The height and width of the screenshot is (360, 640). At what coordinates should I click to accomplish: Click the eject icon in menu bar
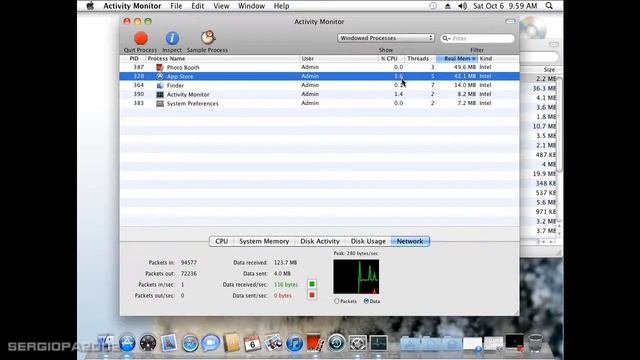(448, 6)
